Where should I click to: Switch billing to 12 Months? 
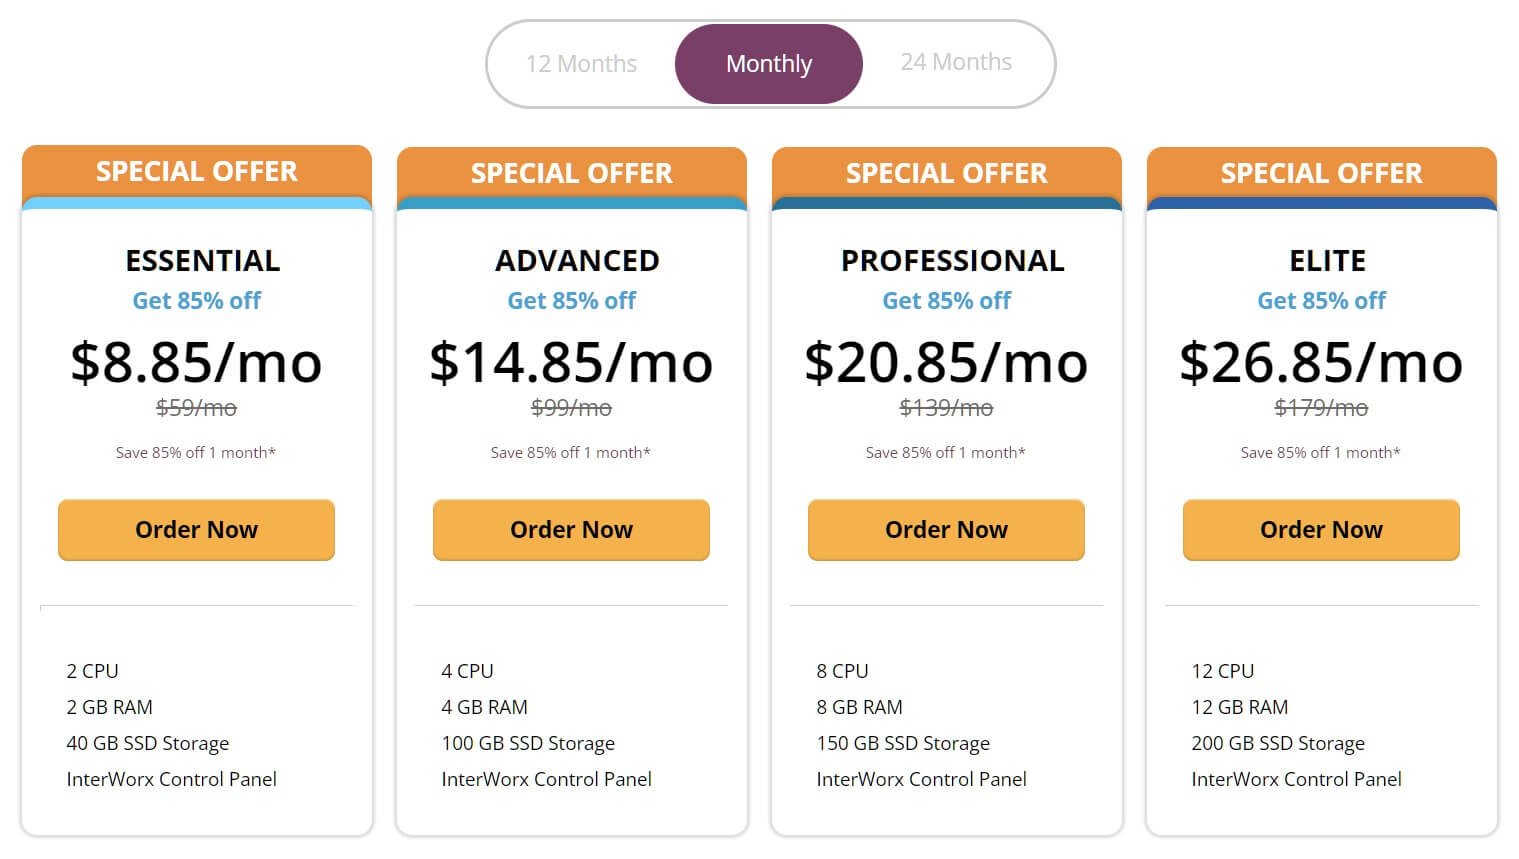click(x=581, y=64)
